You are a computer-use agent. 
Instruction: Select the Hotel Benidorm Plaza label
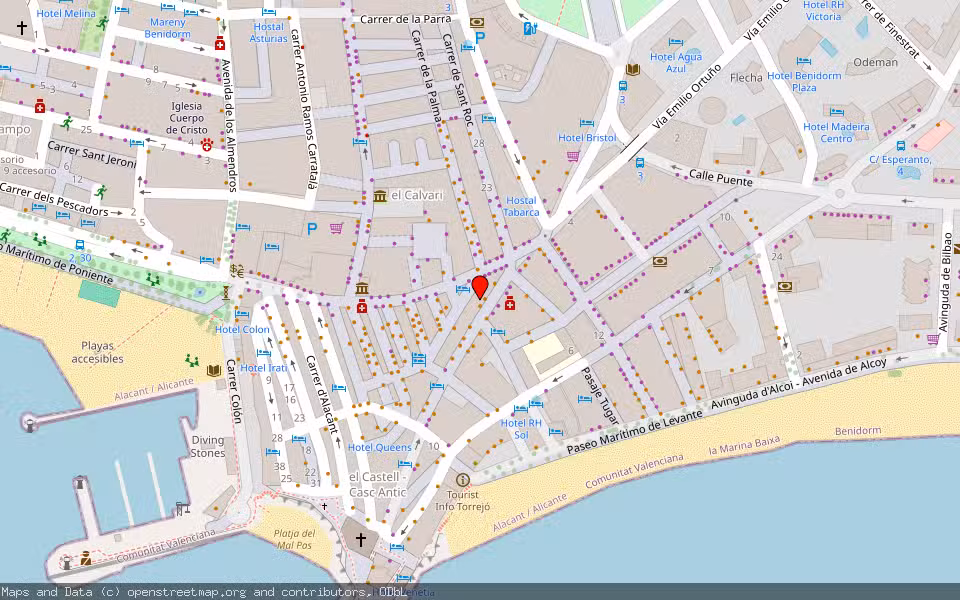(804, 81)
